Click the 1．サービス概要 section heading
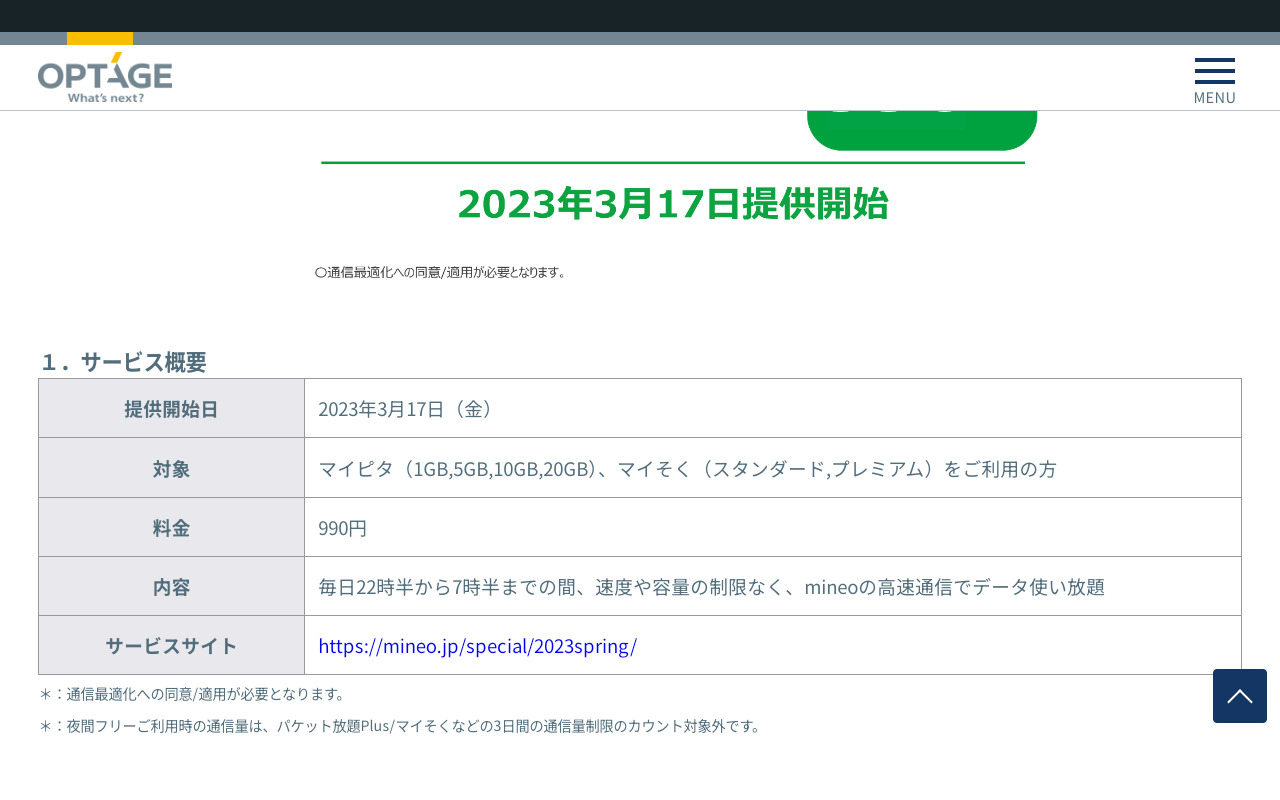The image size is (1280, 800). 123,362
